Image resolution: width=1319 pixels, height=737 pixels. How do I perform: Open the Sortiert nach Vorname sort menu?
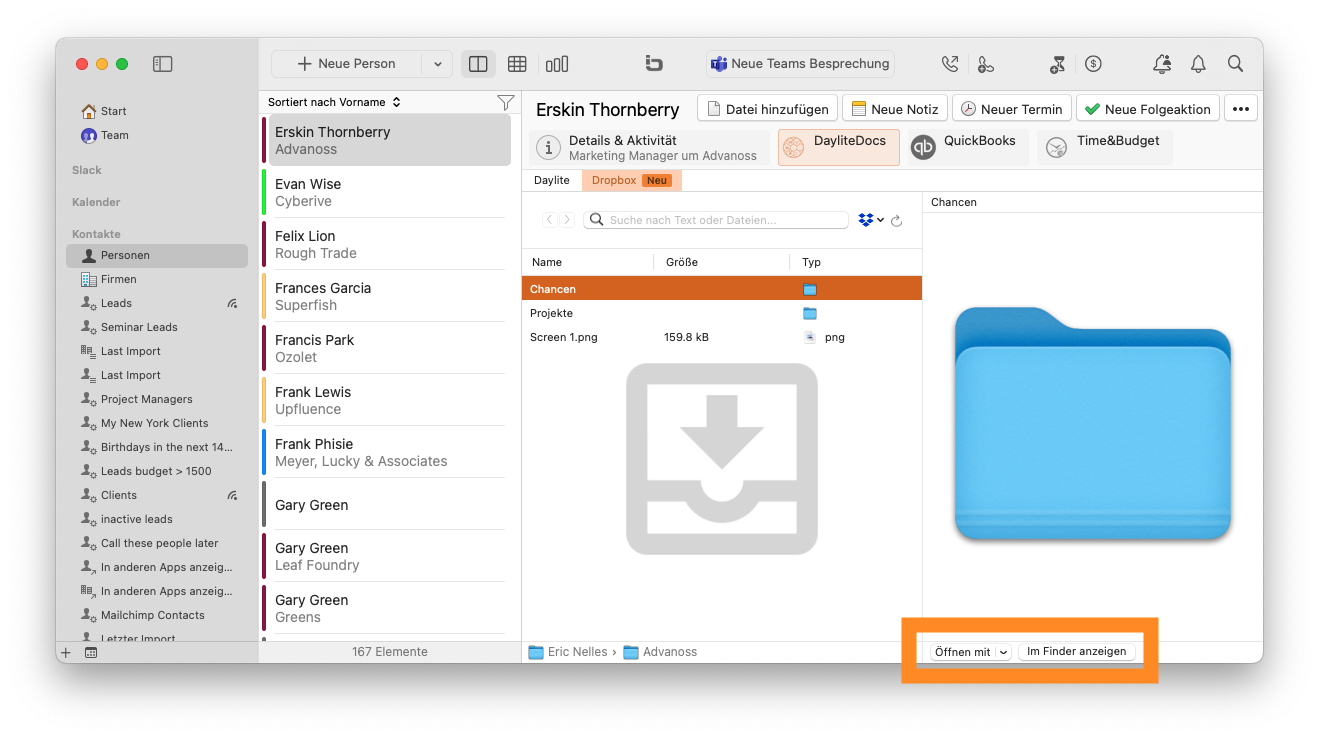(x=334, y=102)
